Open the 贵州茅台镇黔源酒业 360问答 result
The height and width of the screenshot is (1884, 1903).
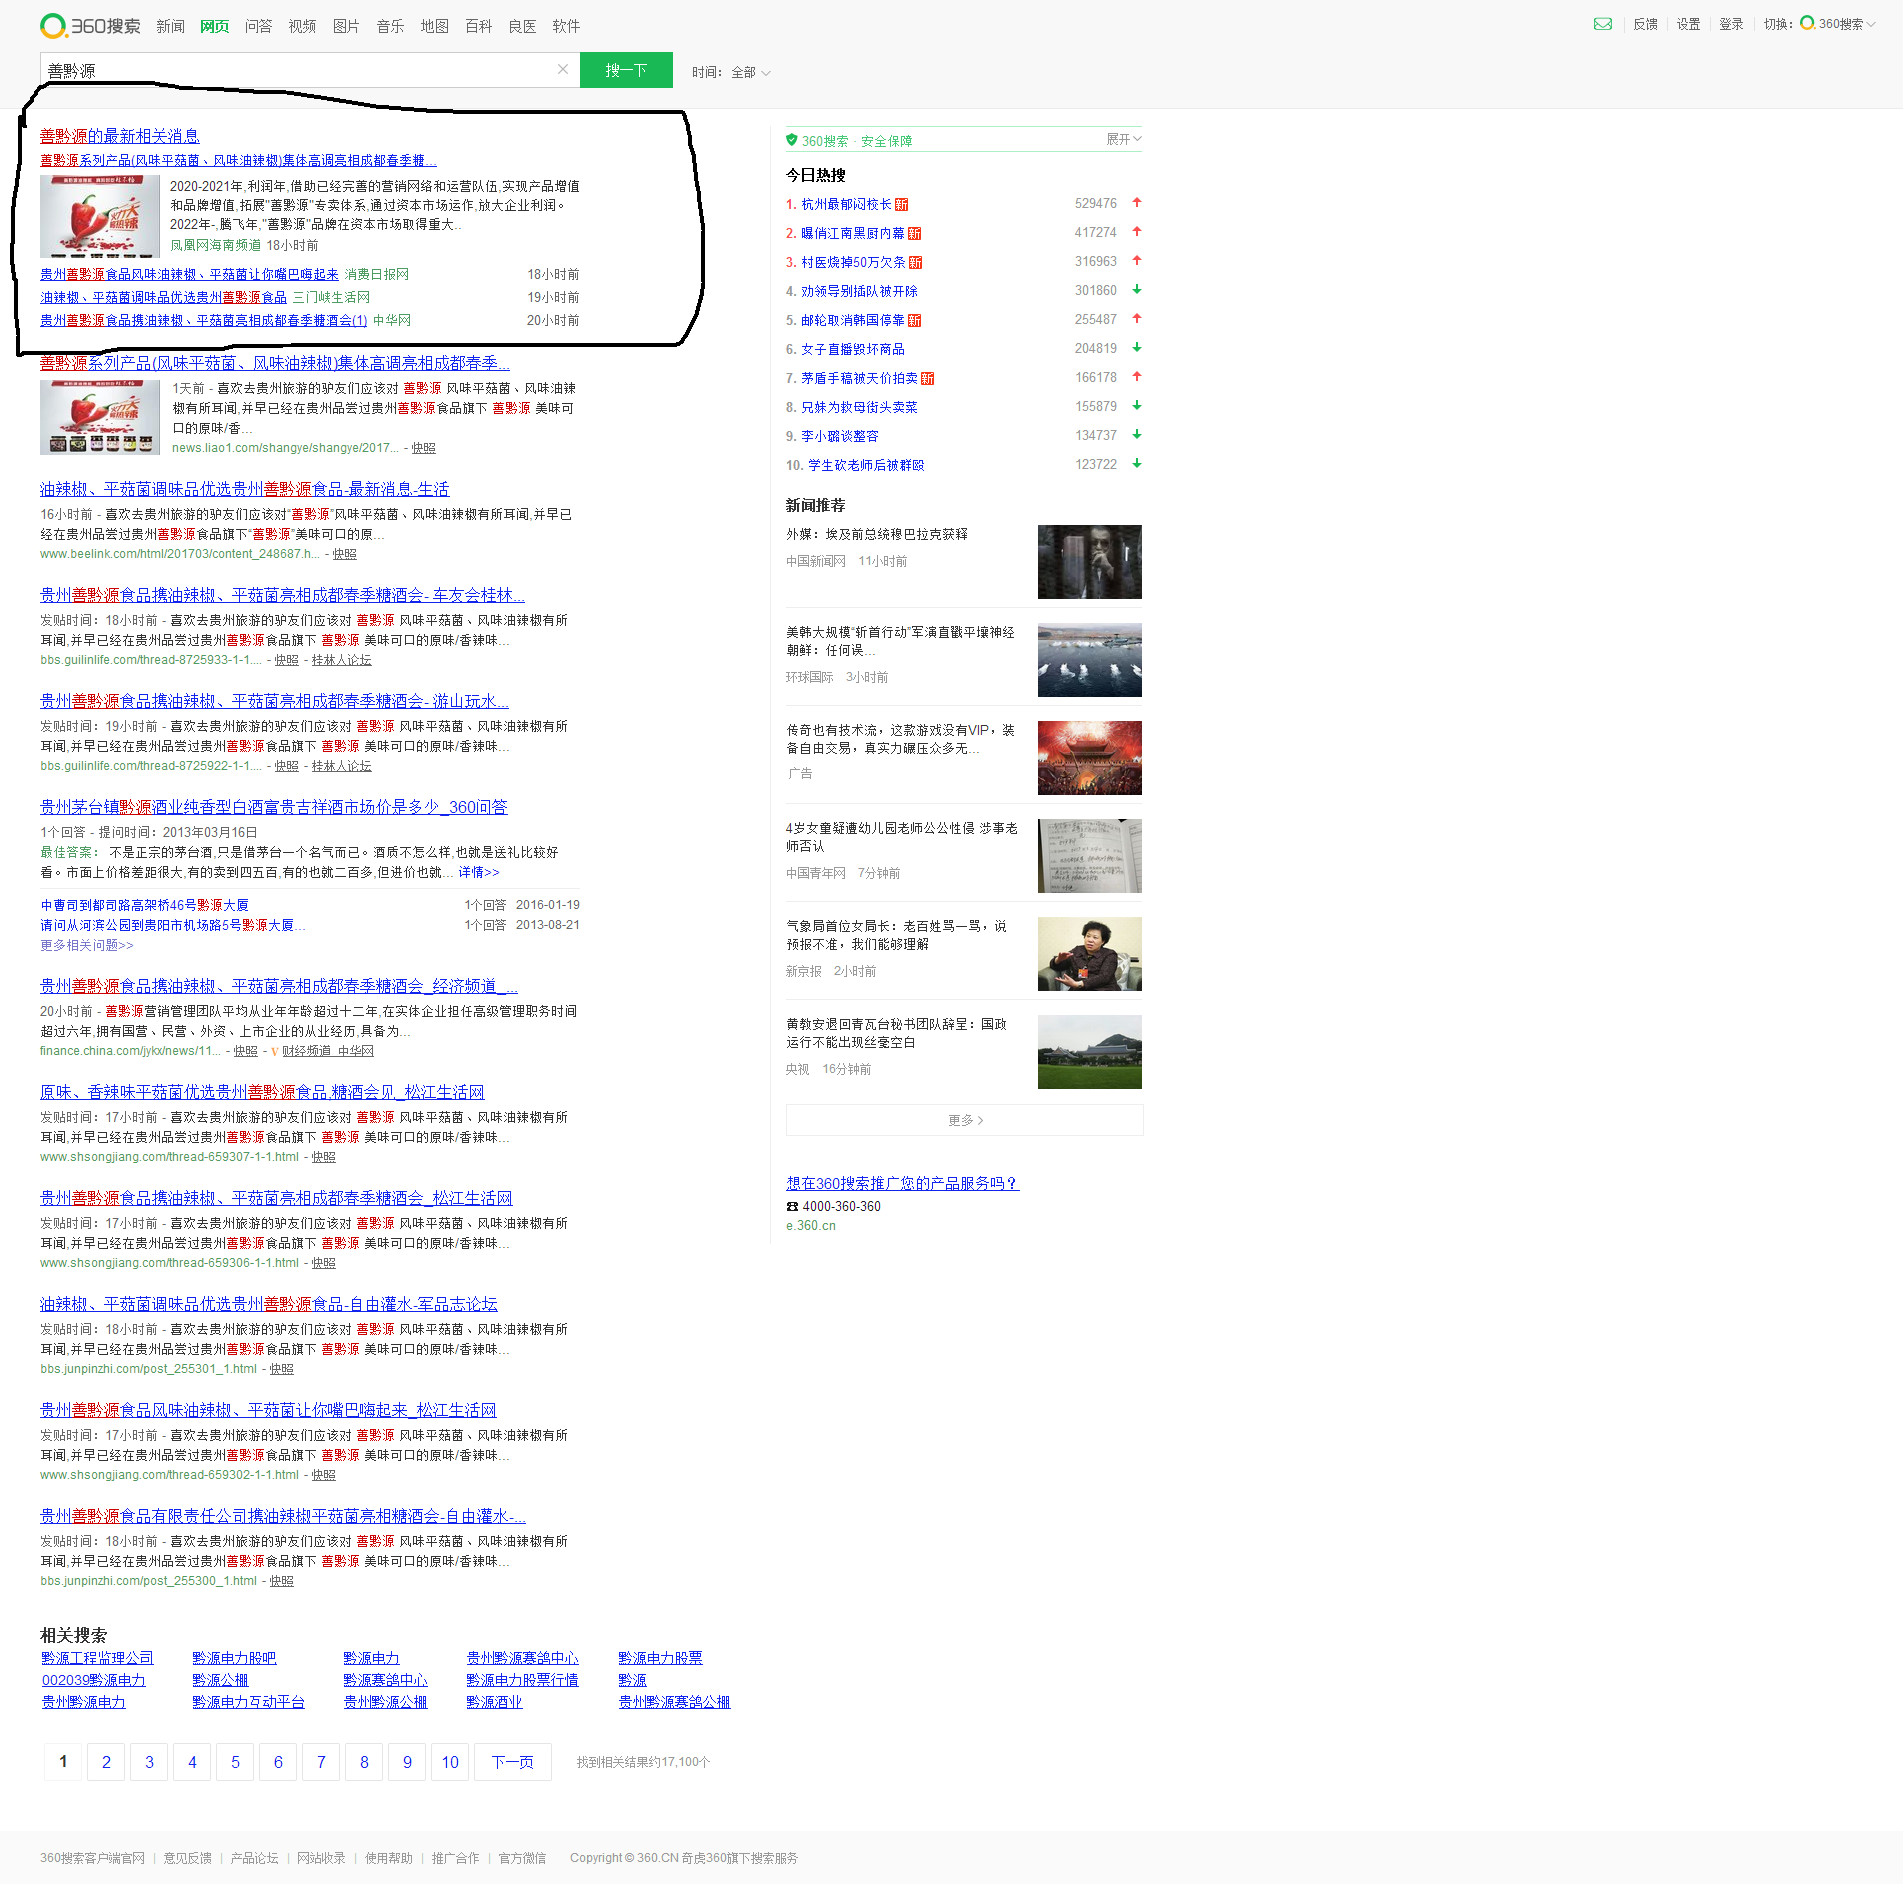tap(274, 807)
